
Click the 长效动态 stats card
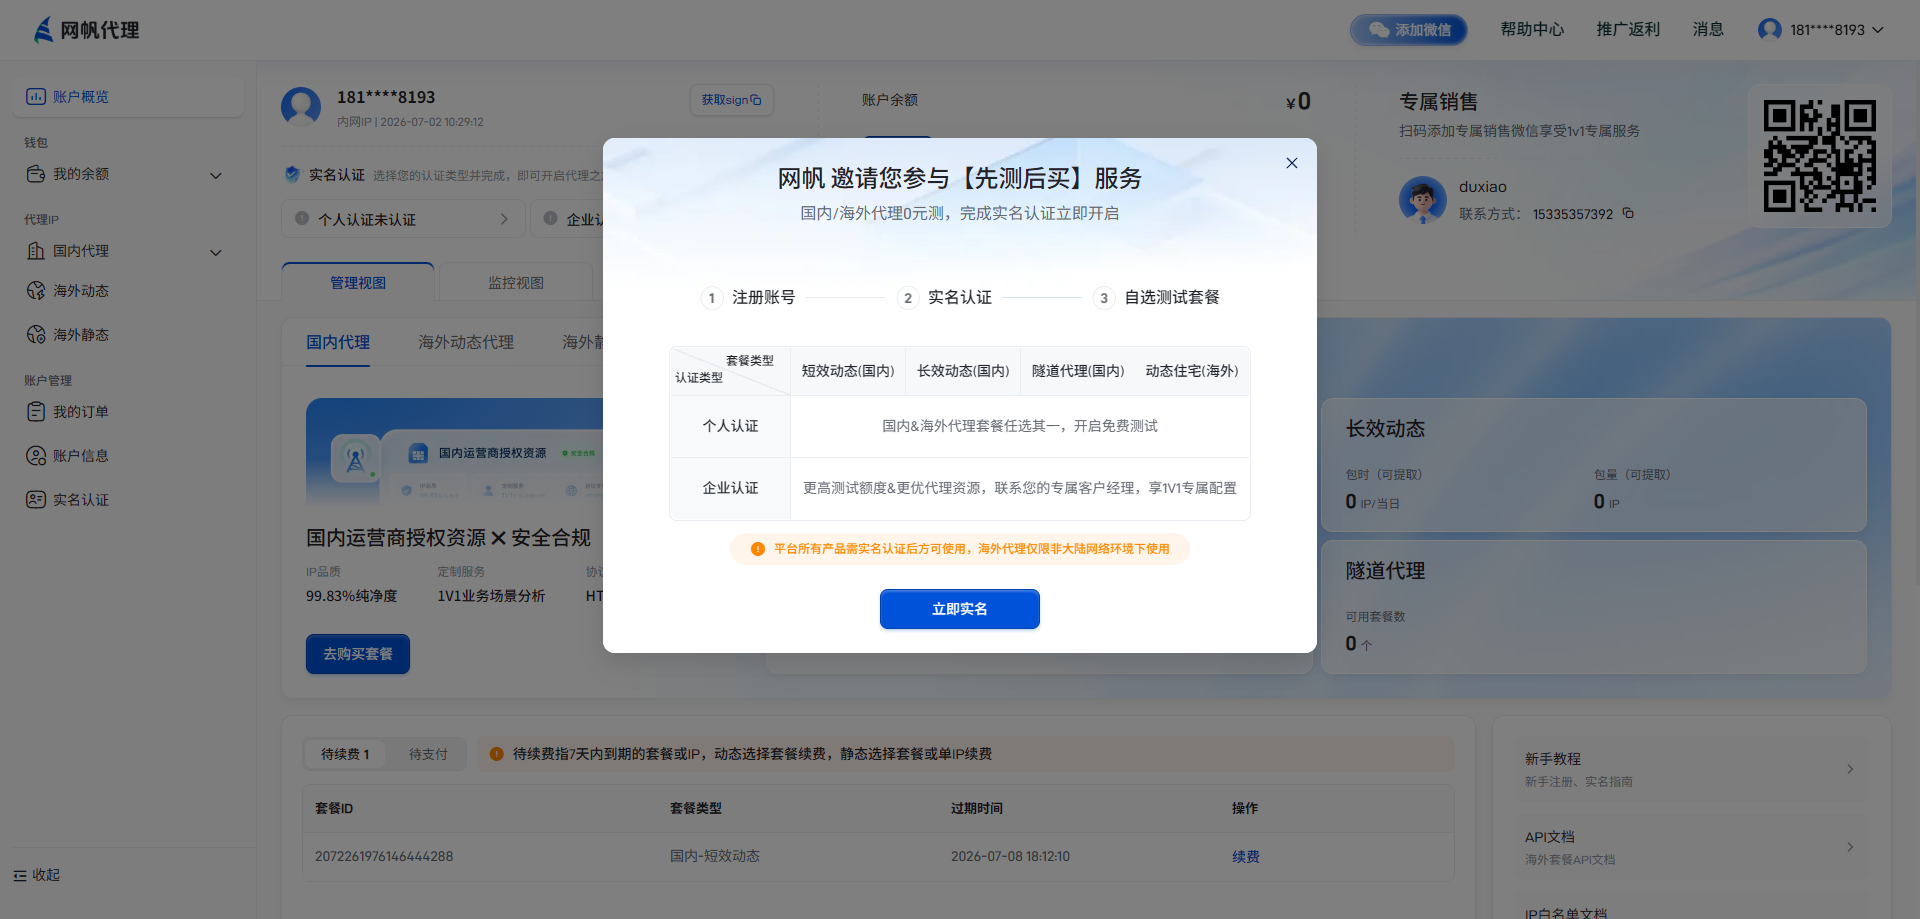1594,465
